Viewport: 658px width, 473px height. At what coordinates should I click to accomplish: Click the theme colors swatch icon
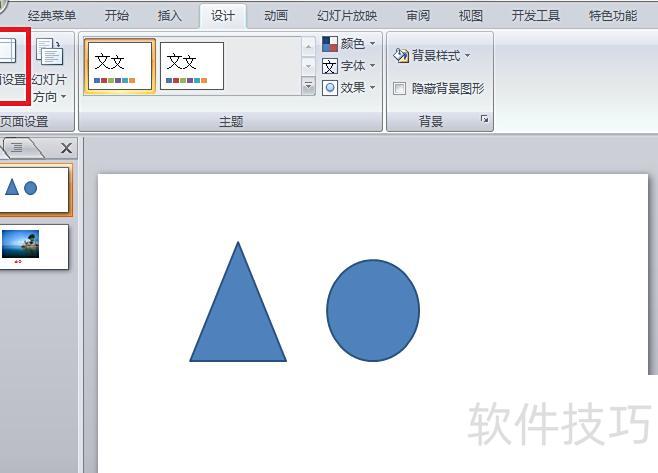click(330, 44)
